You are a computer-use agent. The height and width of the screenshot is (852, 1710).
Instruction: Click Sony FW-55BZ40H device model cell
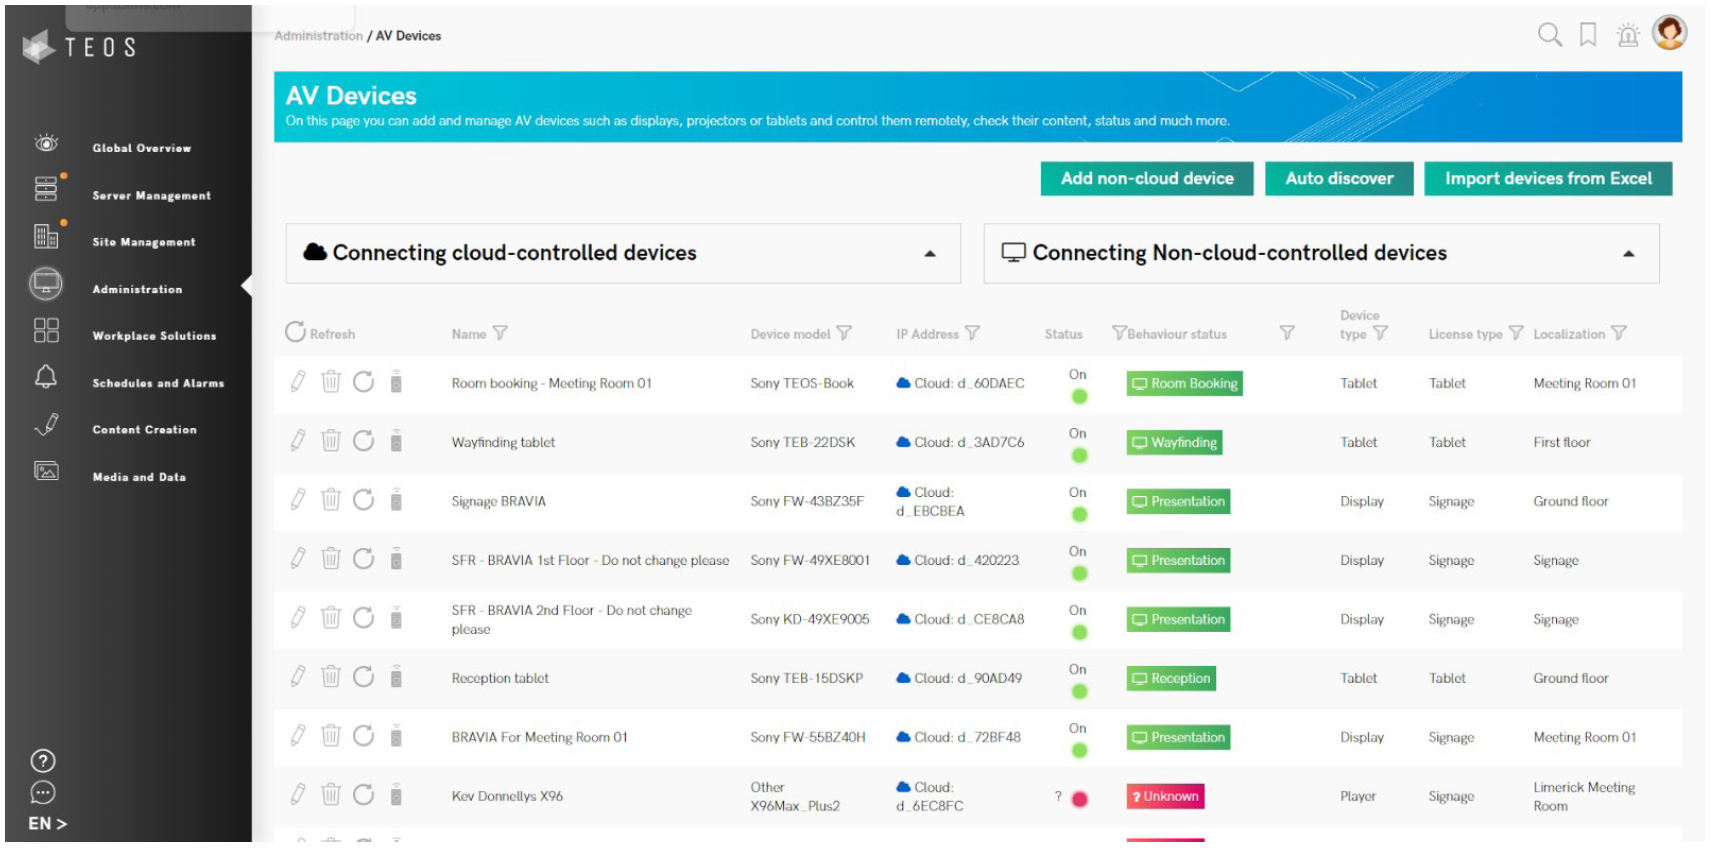pos(807,737)
